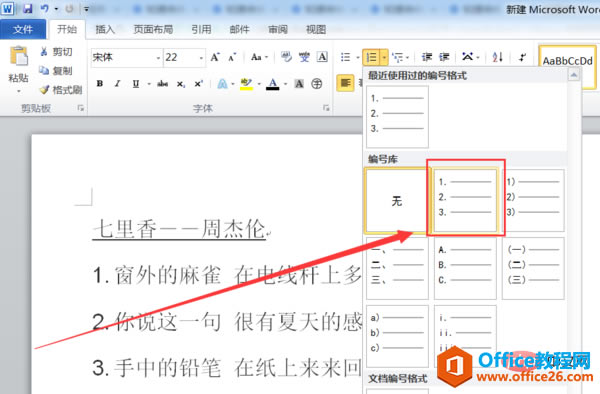Click the grow font size icon
This screenshot has height=394, width=600.
215,57
